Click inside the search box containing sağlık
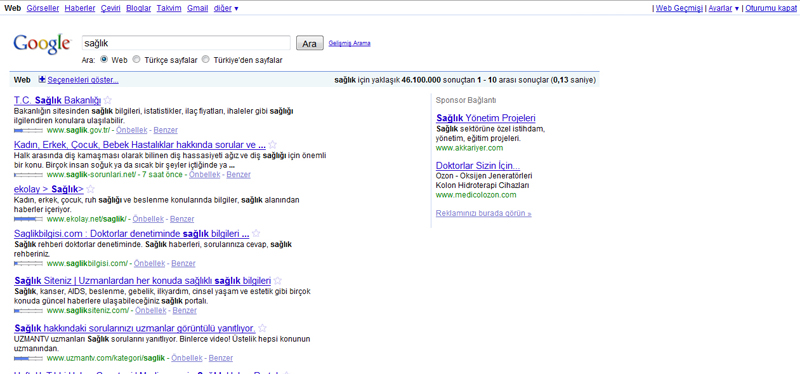800x374 pixels. coord(186,43)
